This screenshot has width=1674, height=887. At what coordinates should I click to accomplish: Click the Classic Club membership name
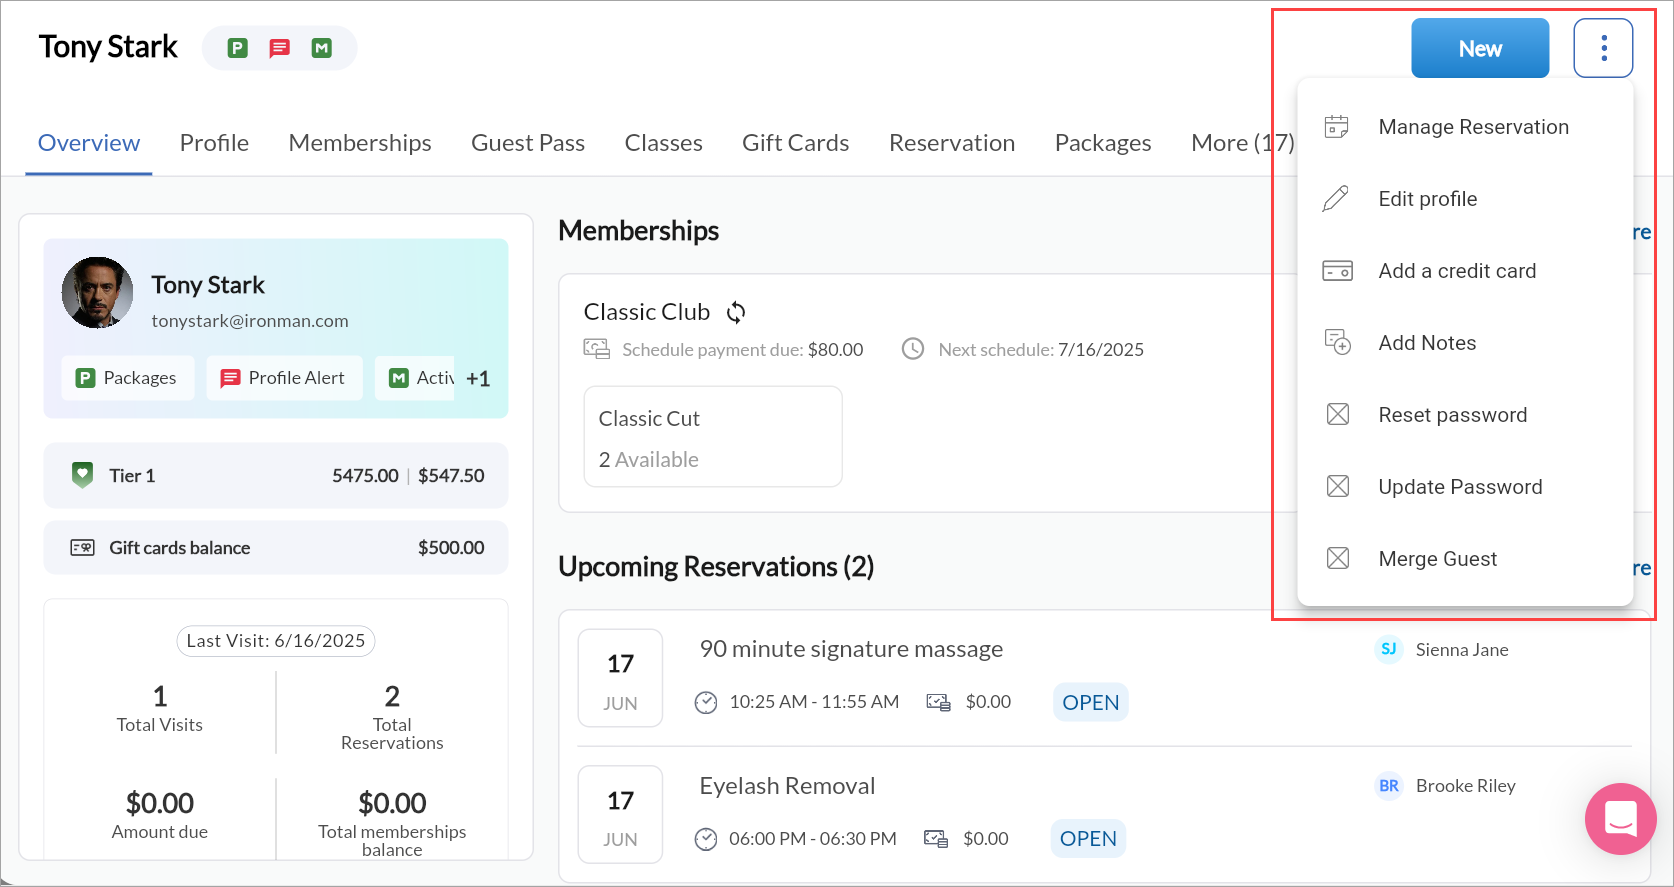pos(647,312)
